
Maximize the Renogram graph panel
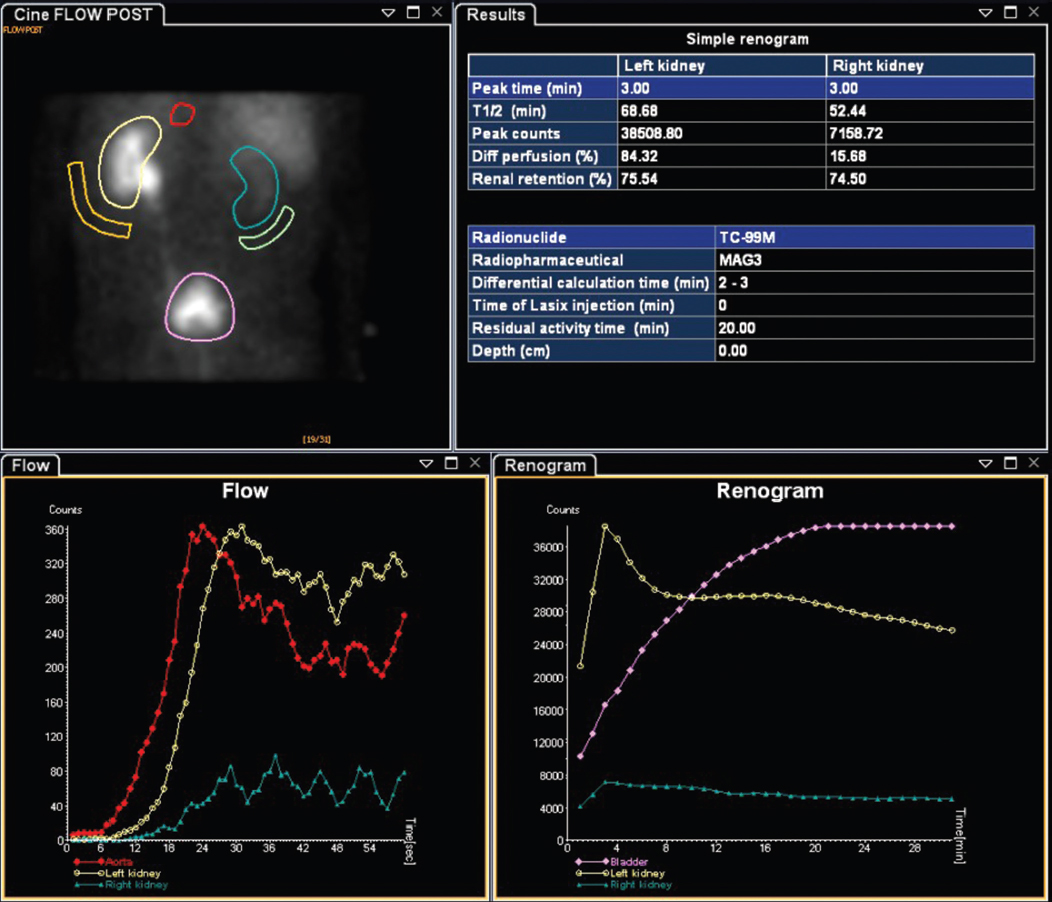click(1010, 464)
